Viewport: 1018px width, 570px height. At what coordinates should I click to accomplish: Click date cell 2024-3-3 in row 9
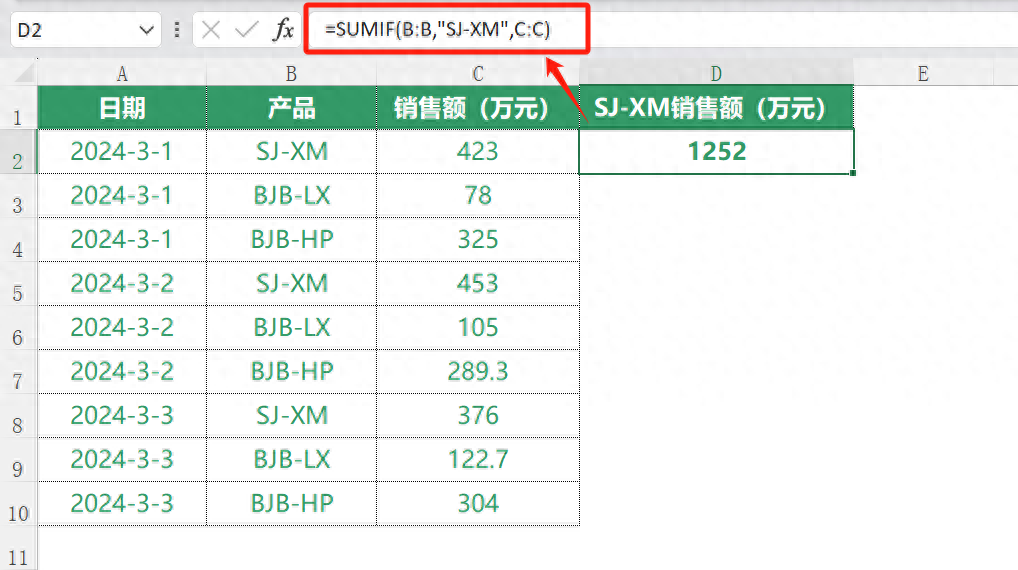(x=122, y=460)
